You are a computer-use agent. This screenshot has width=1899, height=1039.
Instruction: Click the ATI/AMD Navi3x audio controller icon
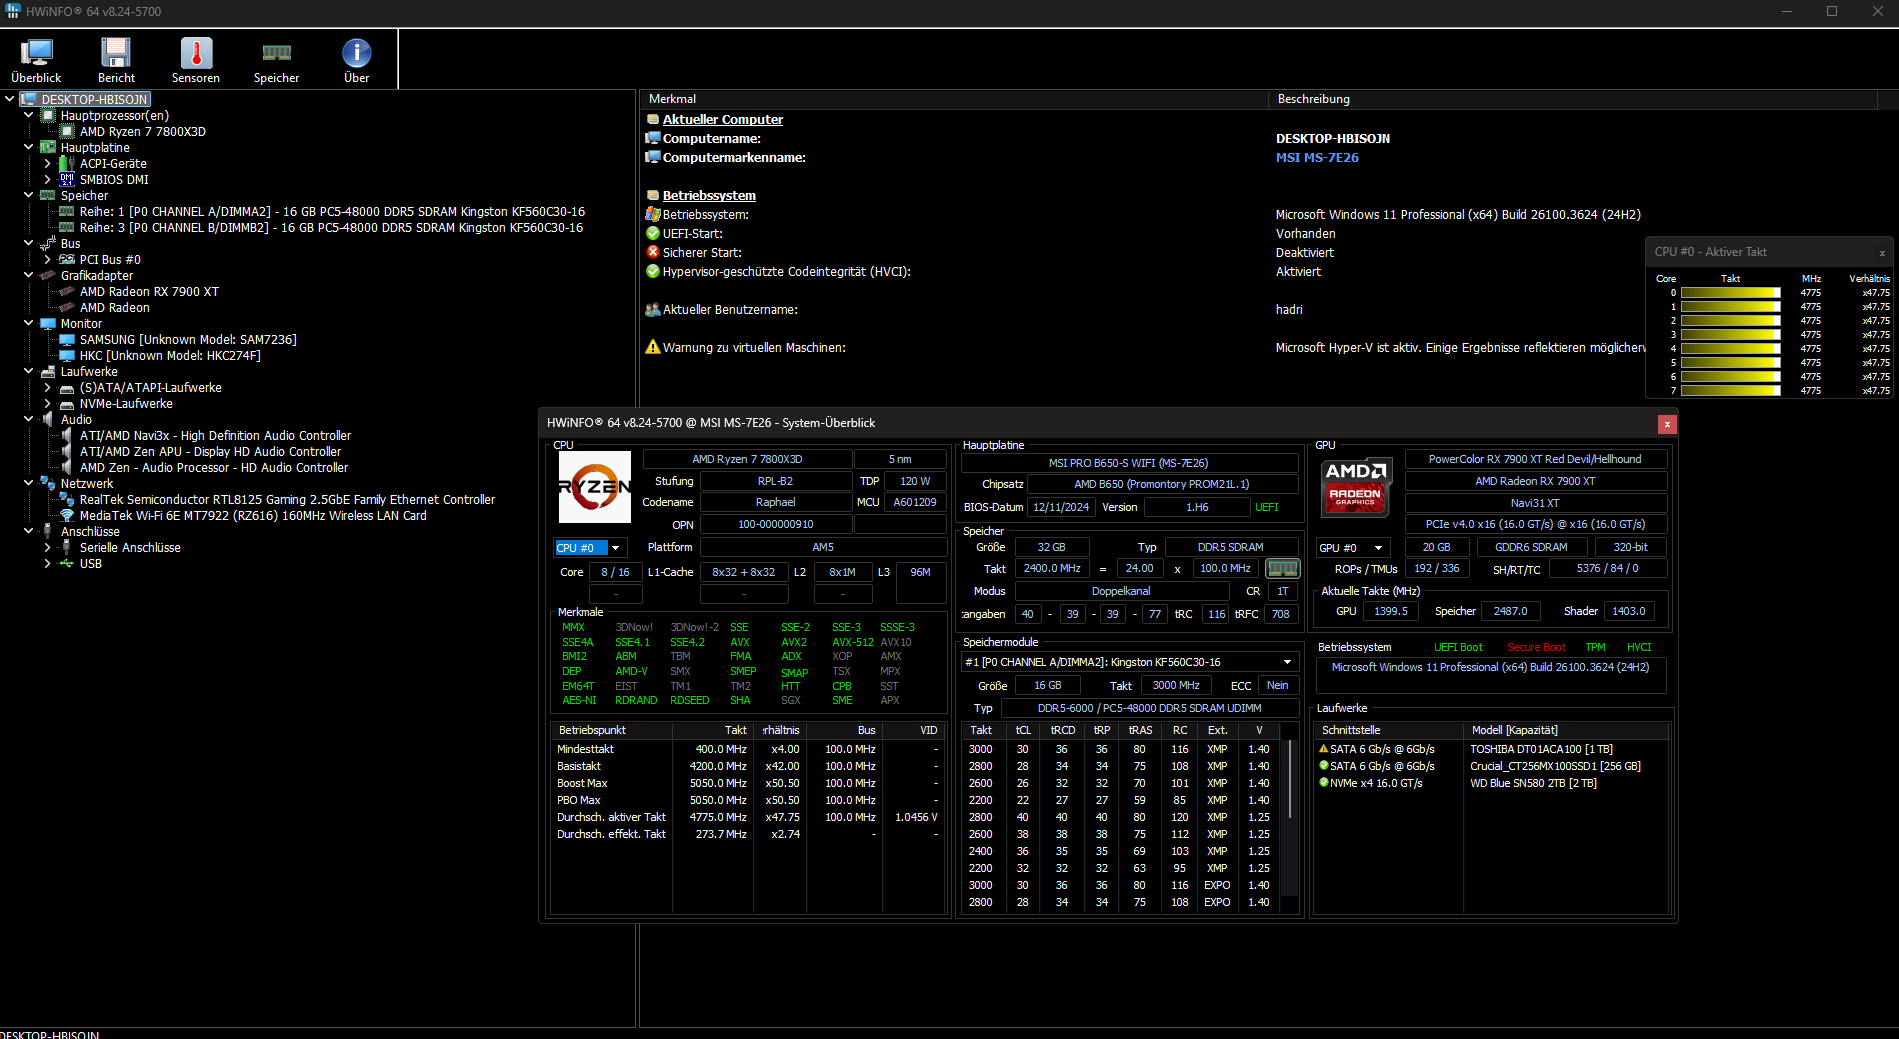[x=67, y=436]
